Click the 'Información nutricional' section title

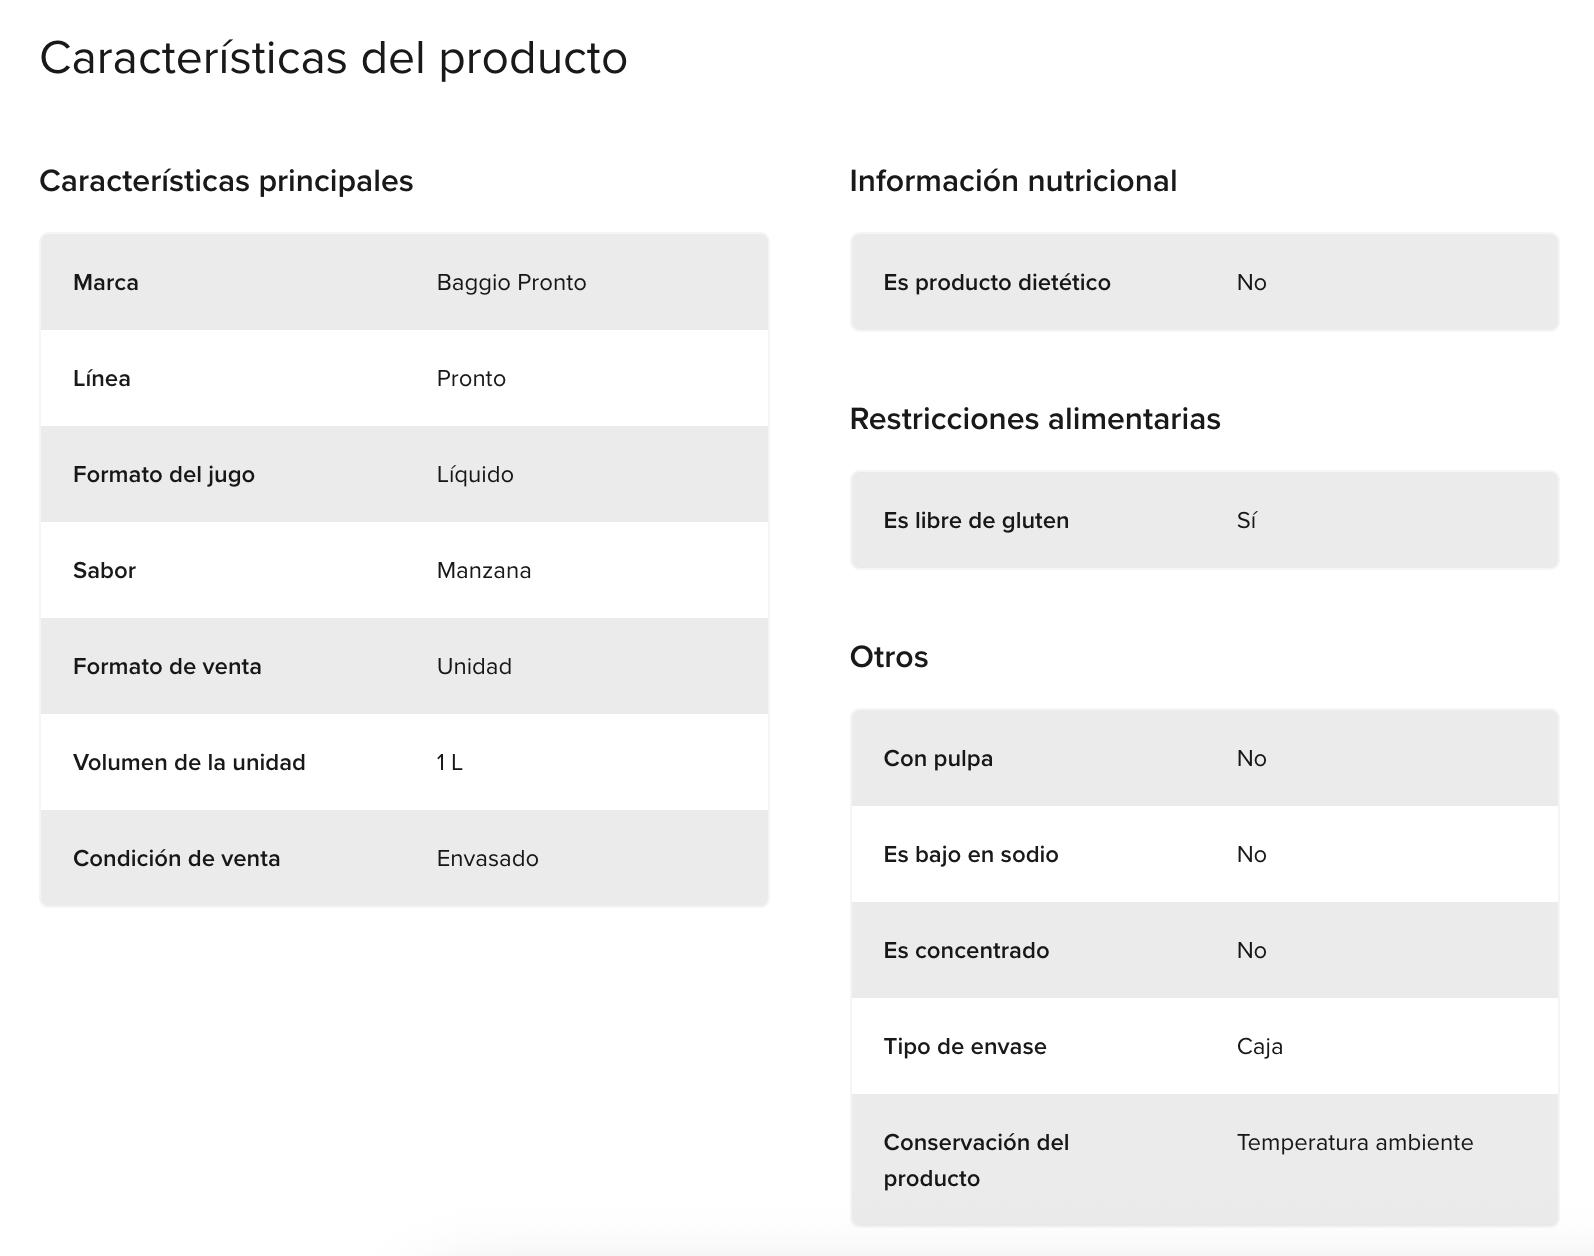[1013, 181]
